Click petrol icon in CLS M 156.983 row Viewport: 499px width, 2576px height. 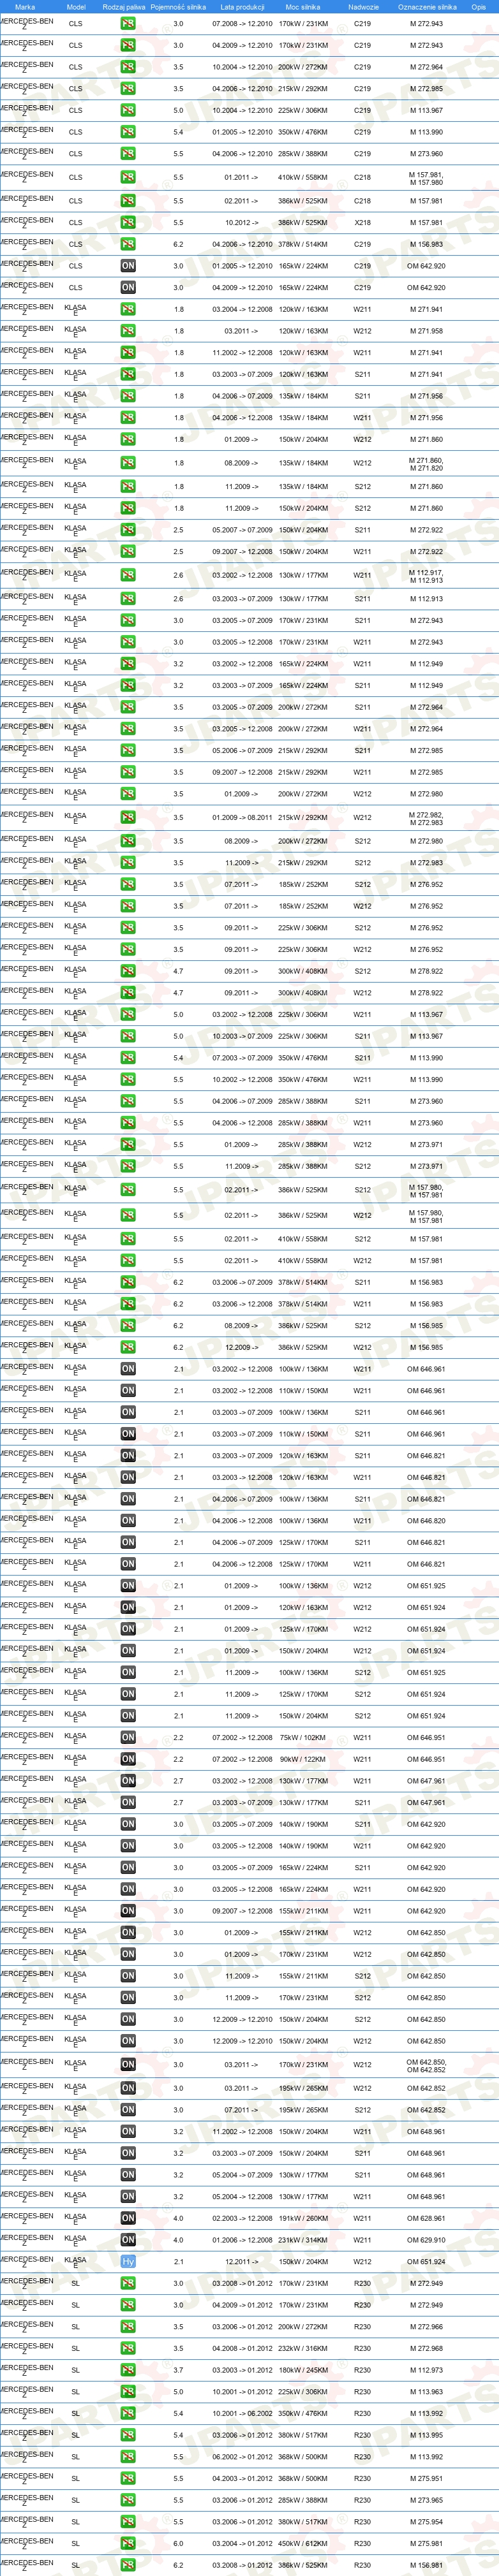[128, 244]
